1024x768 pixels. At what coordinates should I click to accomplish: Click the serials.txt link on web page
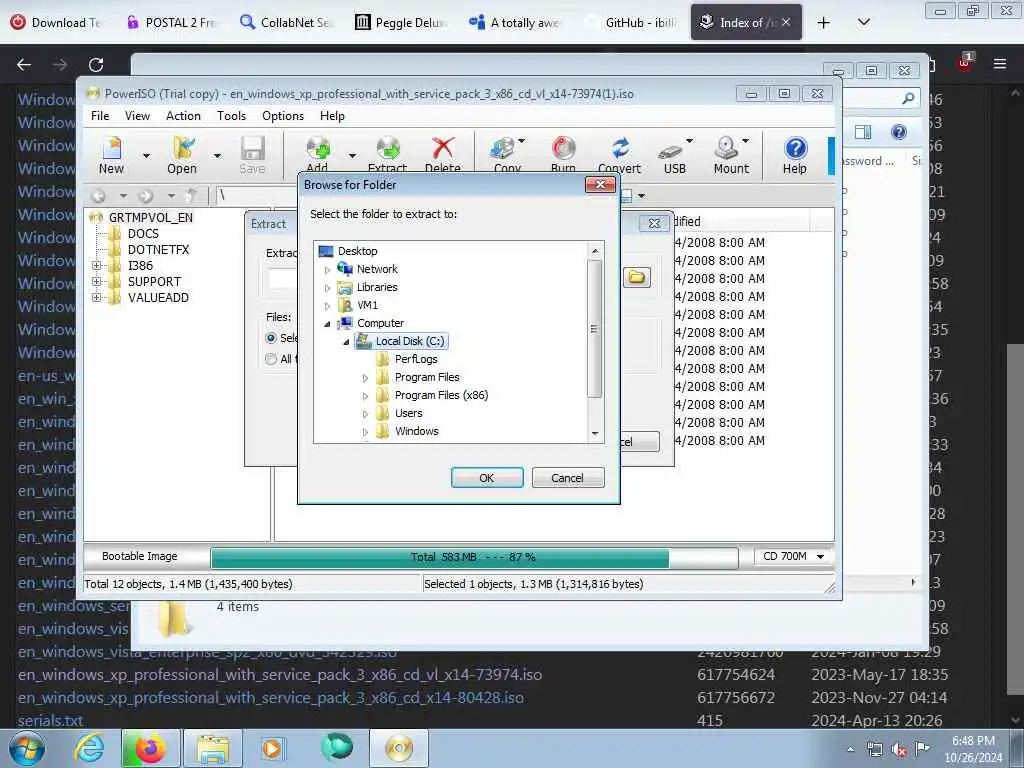click(50, 720)
